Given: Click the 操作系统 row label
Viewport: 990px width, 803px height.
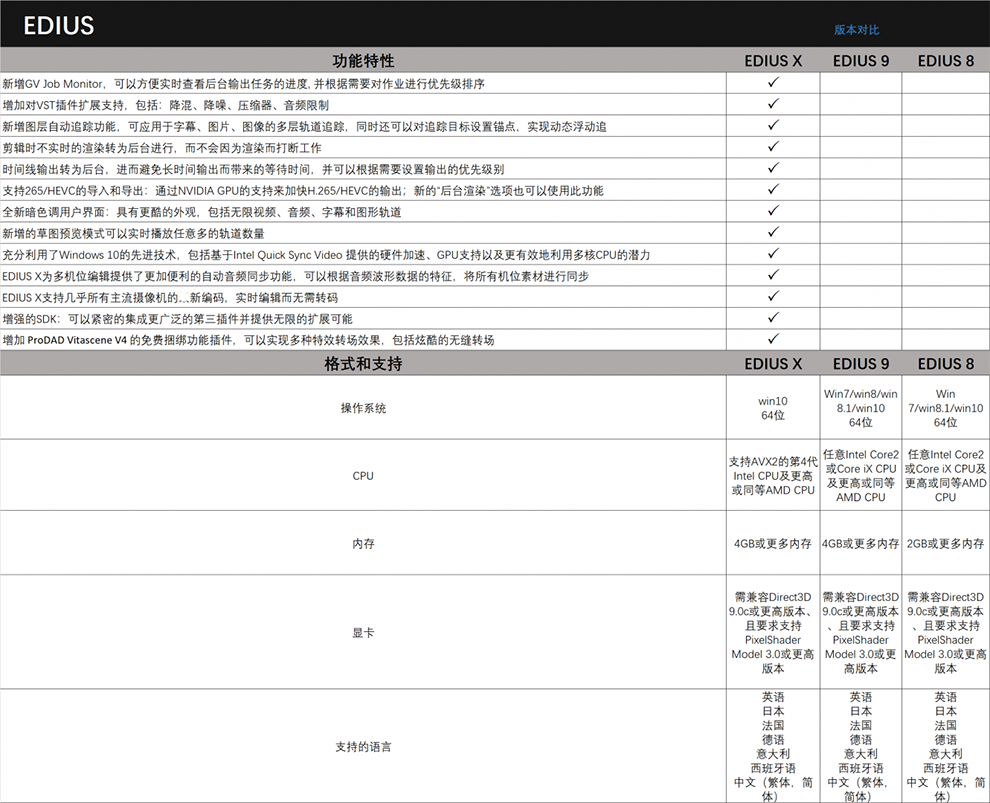Looking at the screenshot, I should click(x=363, y=408).
